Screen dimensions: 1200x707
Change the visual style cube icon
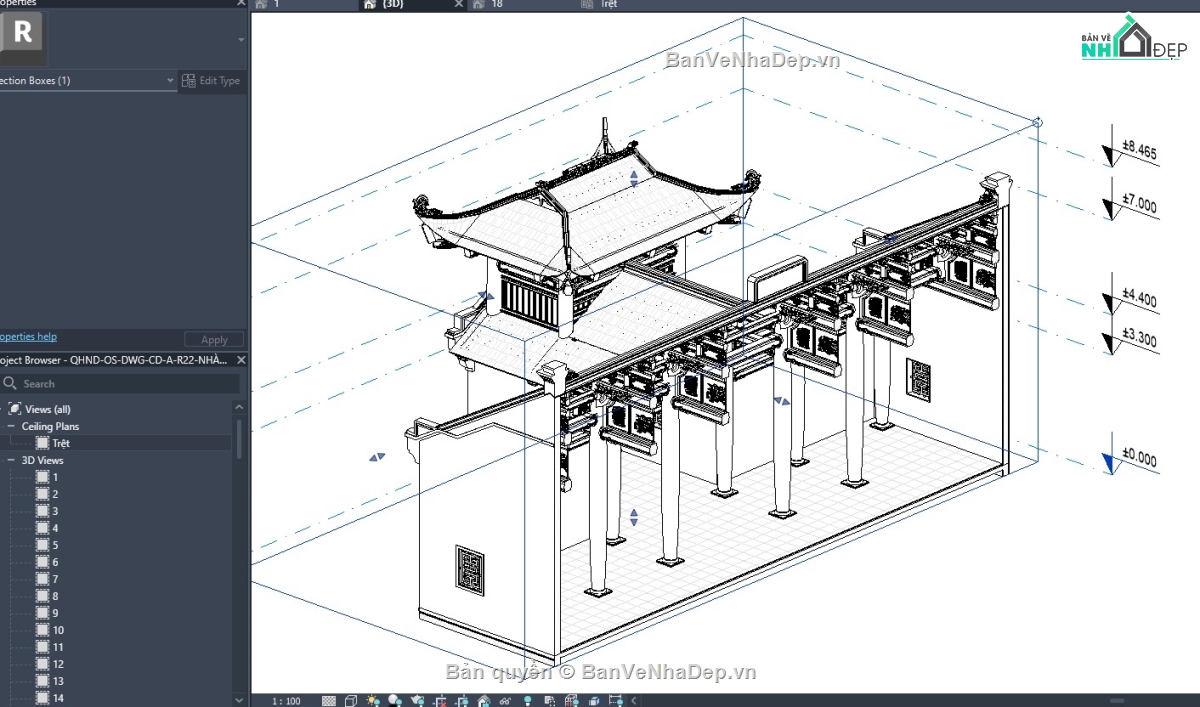coord(351,701)
